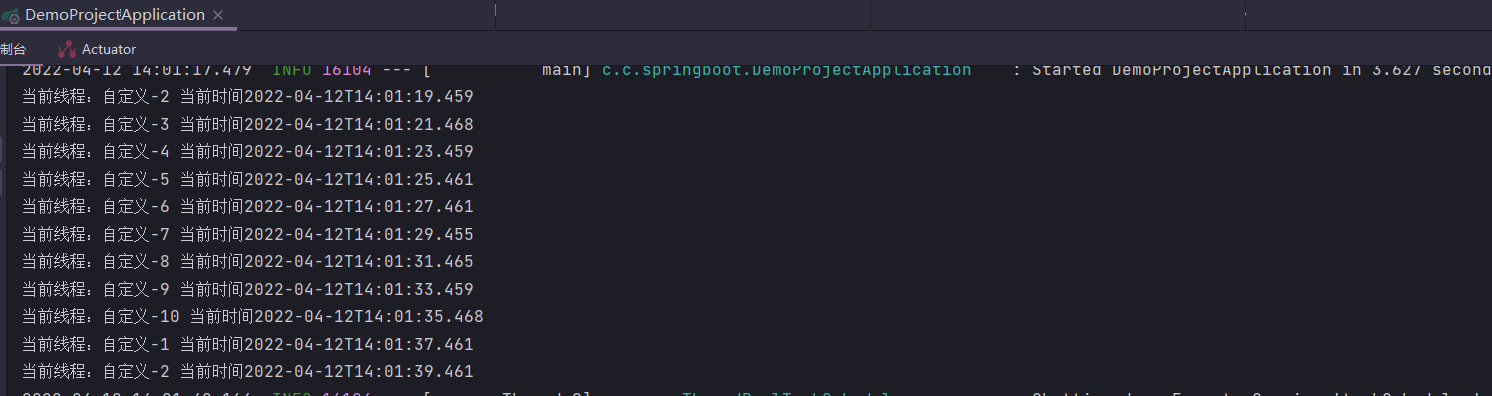
Task: Click the log line for thread 自定义-1
Action: pyautogui.click(x=247, y=345)
